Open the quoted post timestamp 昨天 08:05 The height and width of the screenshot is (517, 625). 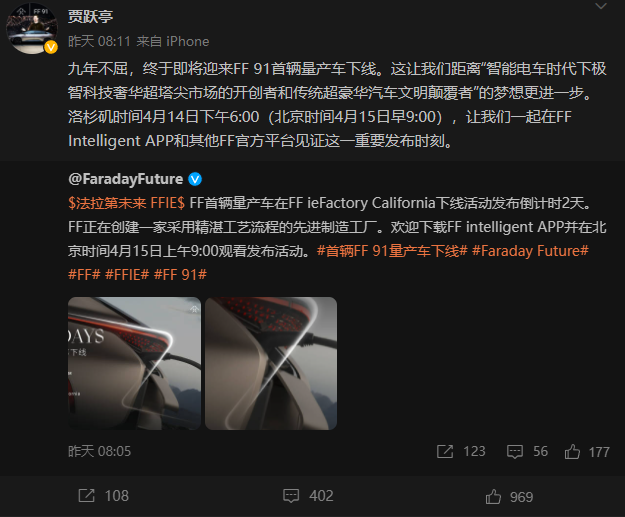coord(99,451)
